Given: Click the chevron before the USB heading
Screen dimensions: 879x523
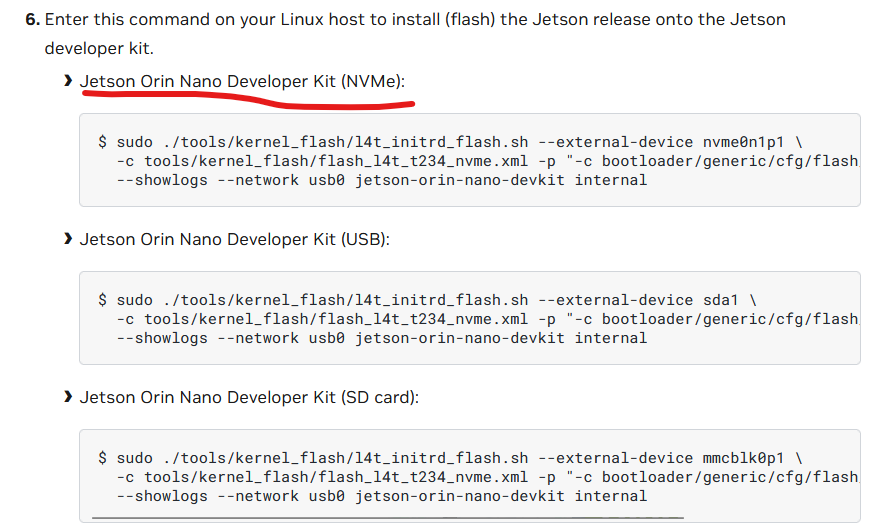Looking at the screenshot, I should point(68,239).
